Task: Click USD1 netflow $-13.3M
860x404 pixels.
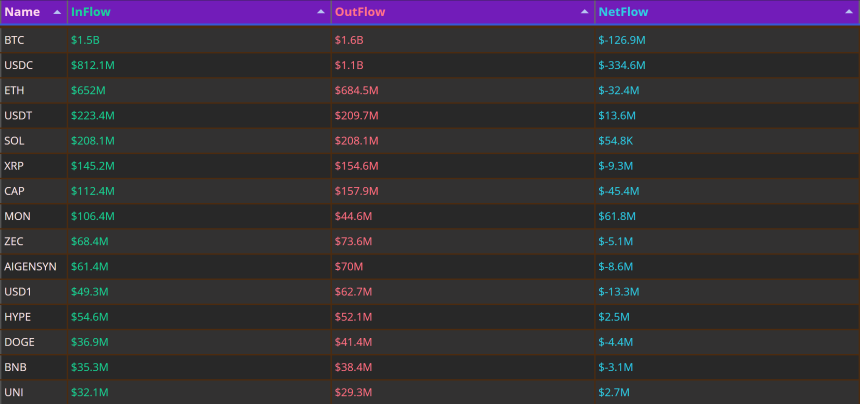Action: click(x=619, y=292)
